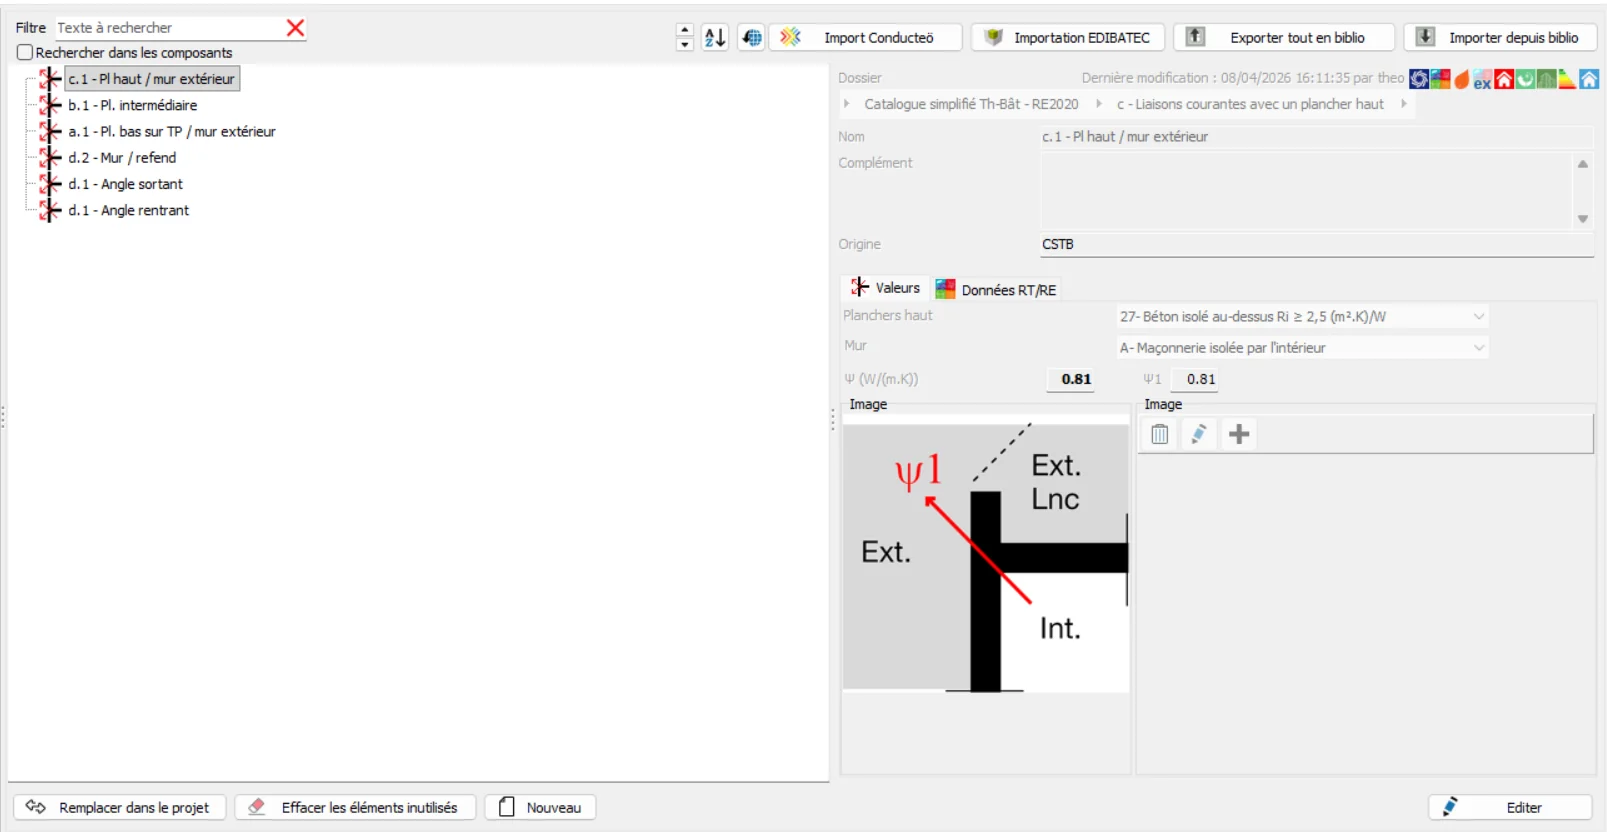The height and width of the screenshot is (832, 1607).
Task: Move selected item down with down arrow
Action: coord(685,45)
